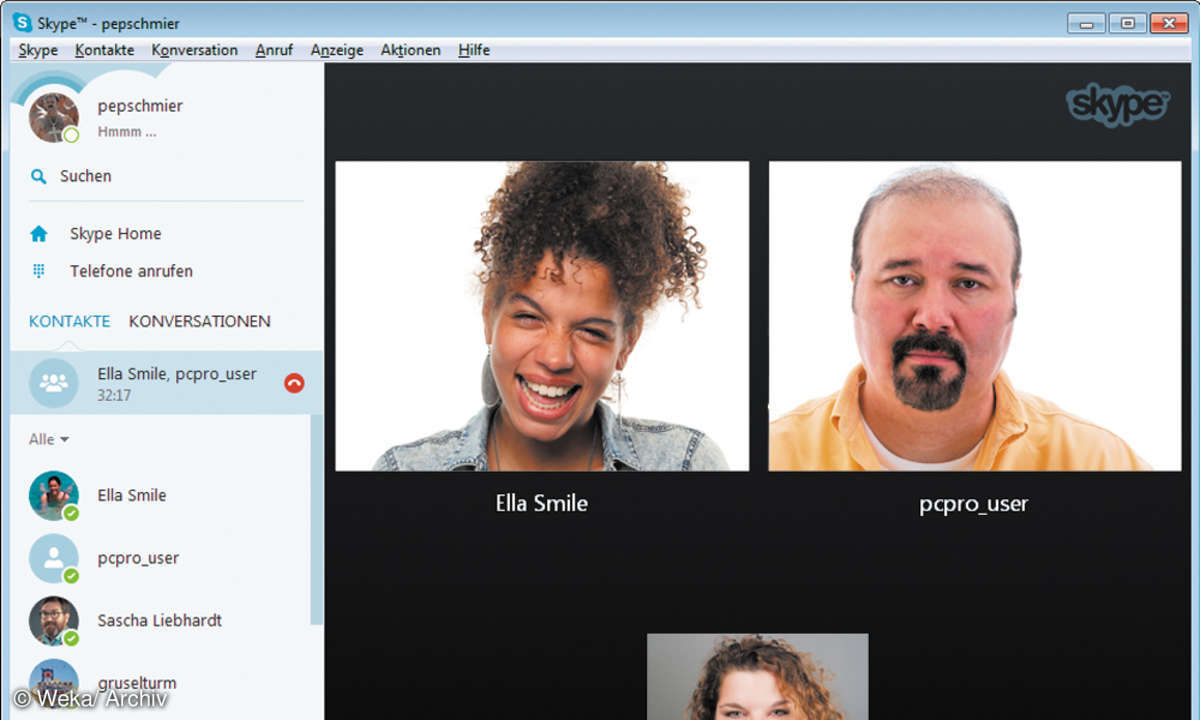Close the Skype window
This screenshot has width=1200, height=720.
coord(1169,22)
